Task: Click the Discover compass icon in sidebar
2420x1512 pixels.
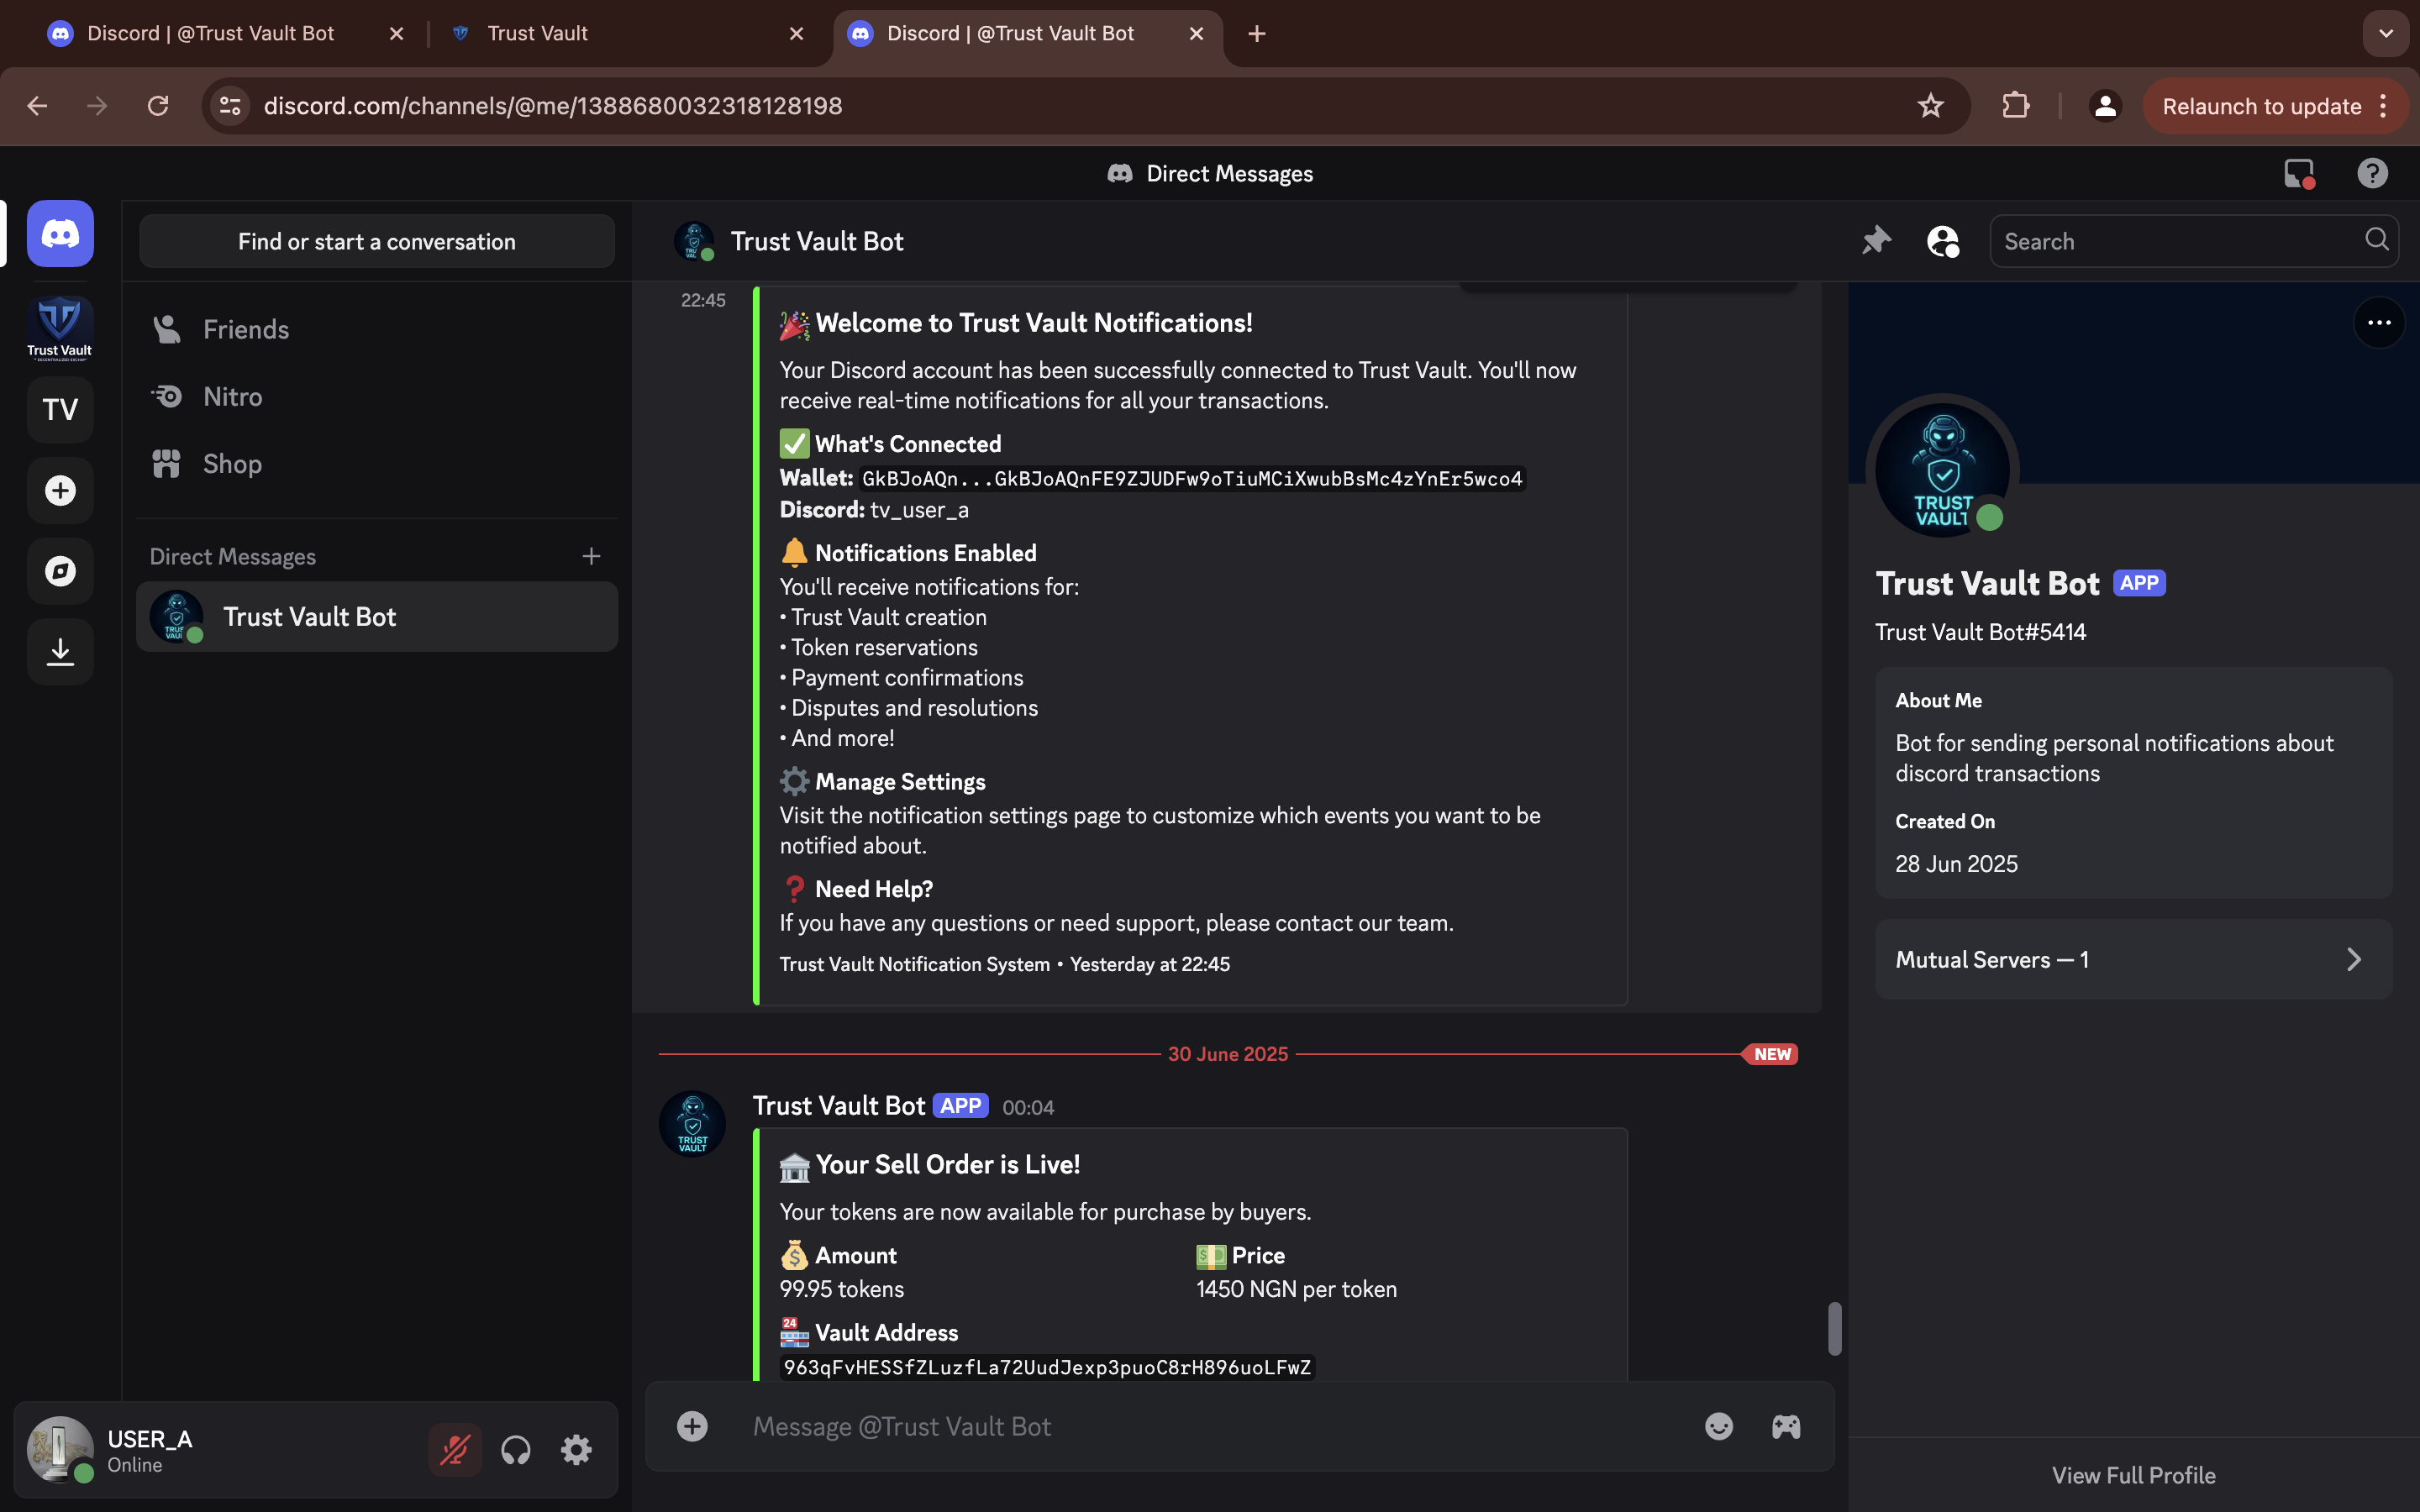Action: (x=60, y=571)
